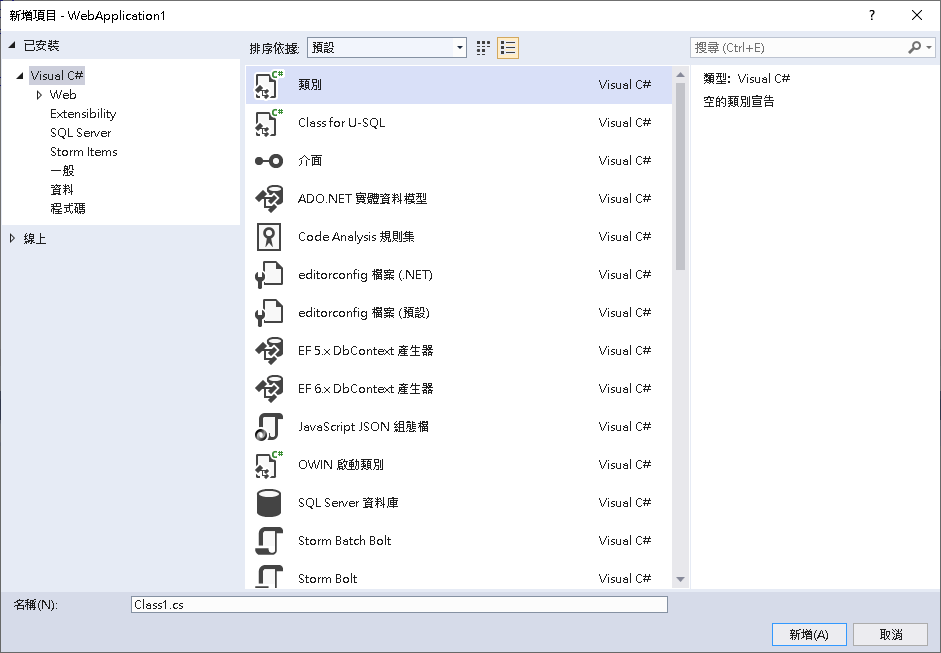This screenshot has width=941, height=653.
Task: Select the 程式碼 code category
Action: coord(68,209)
